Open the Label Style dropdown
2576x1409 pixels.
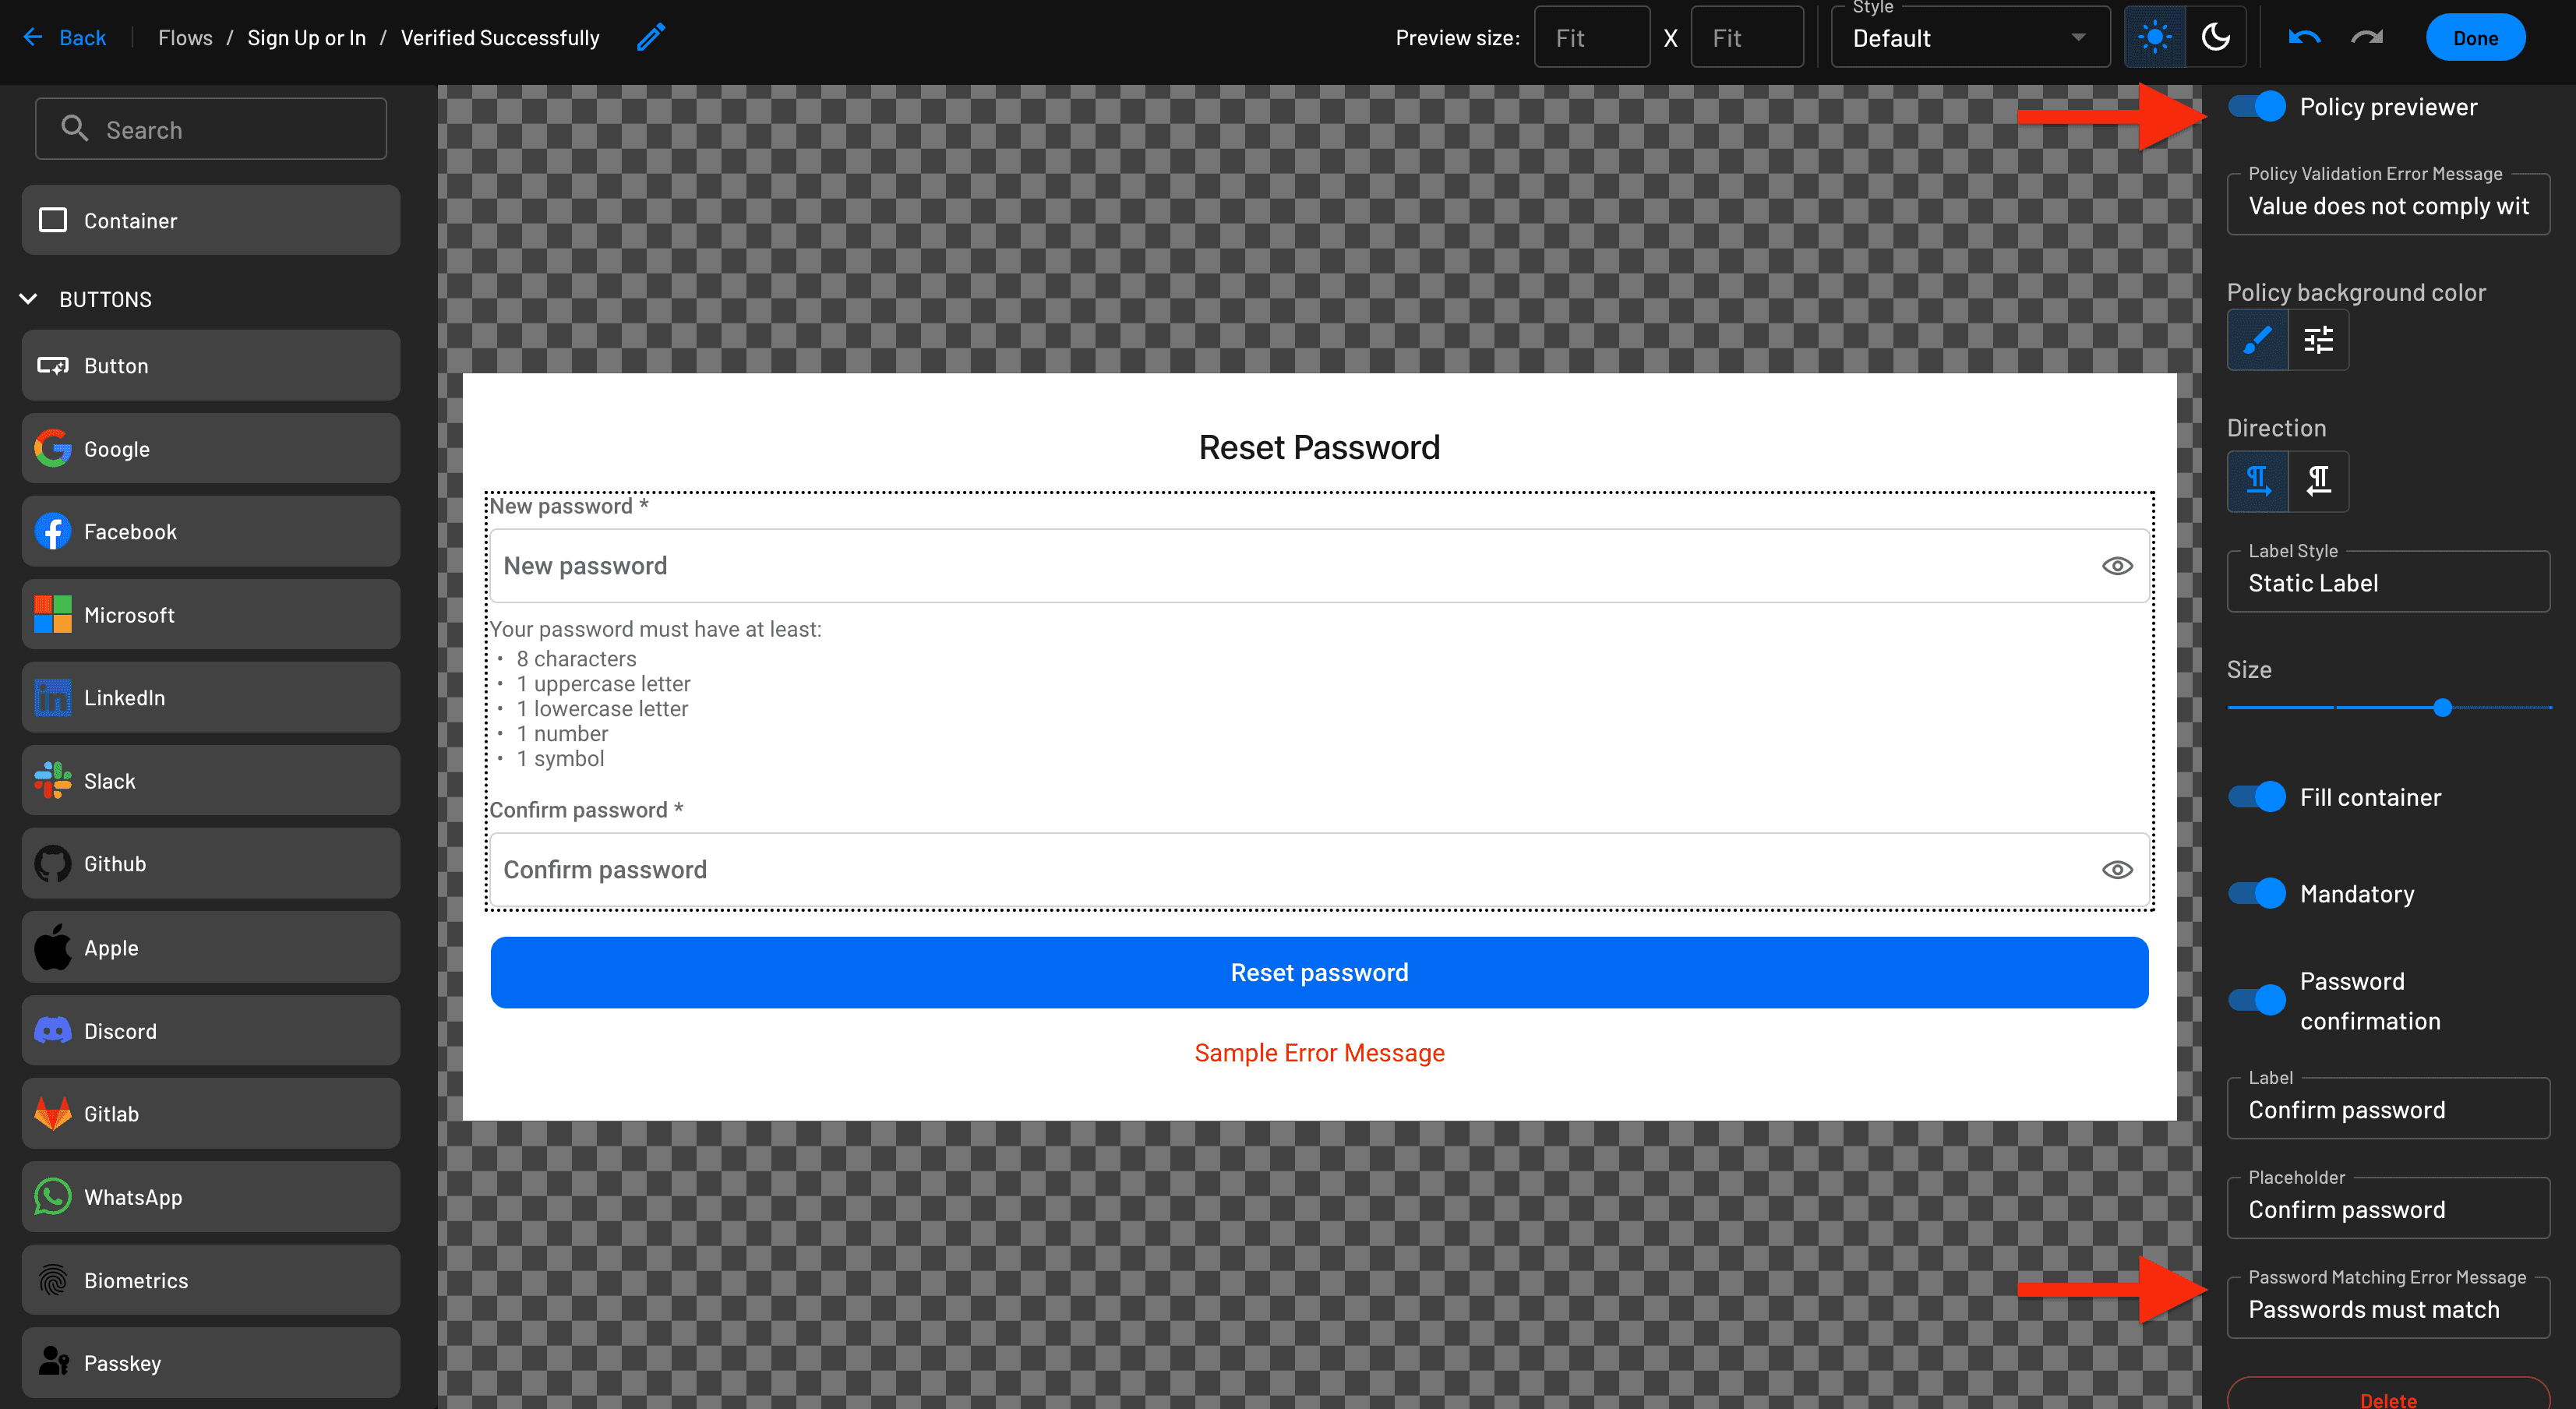point(2388,582)
